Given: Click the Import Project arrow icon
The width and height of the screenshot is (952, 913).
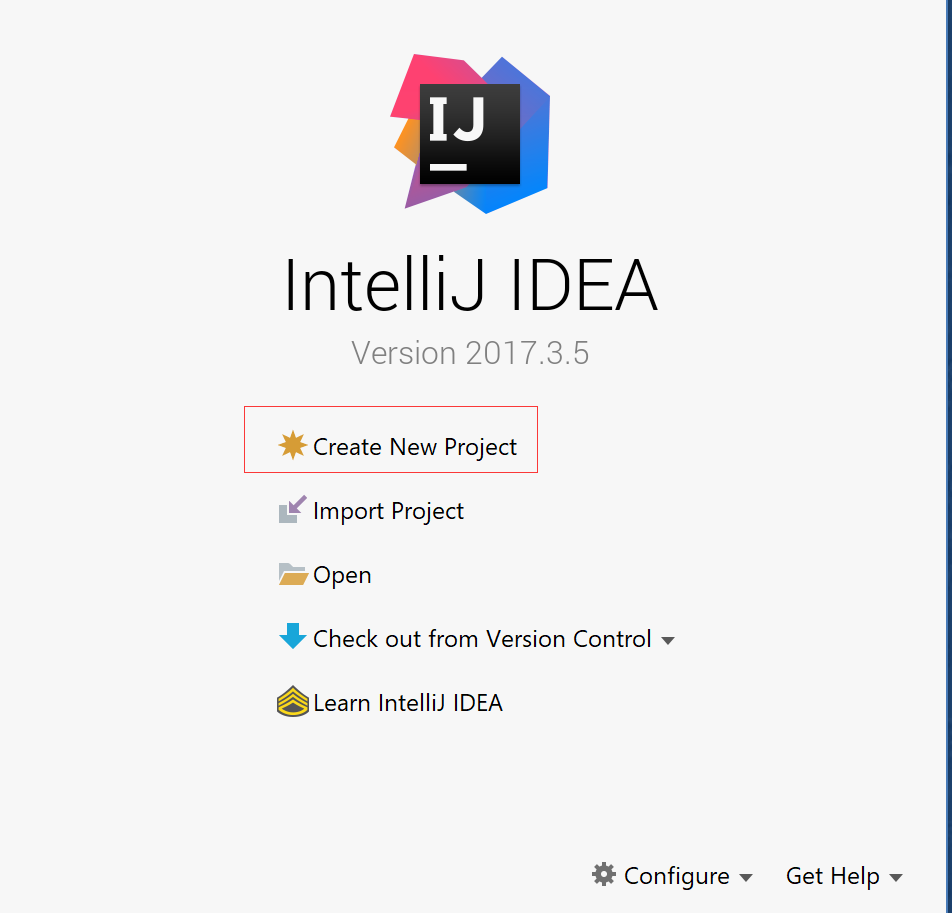Looking at the screenshot, I should pyautogui.click(x=293, y=509).
